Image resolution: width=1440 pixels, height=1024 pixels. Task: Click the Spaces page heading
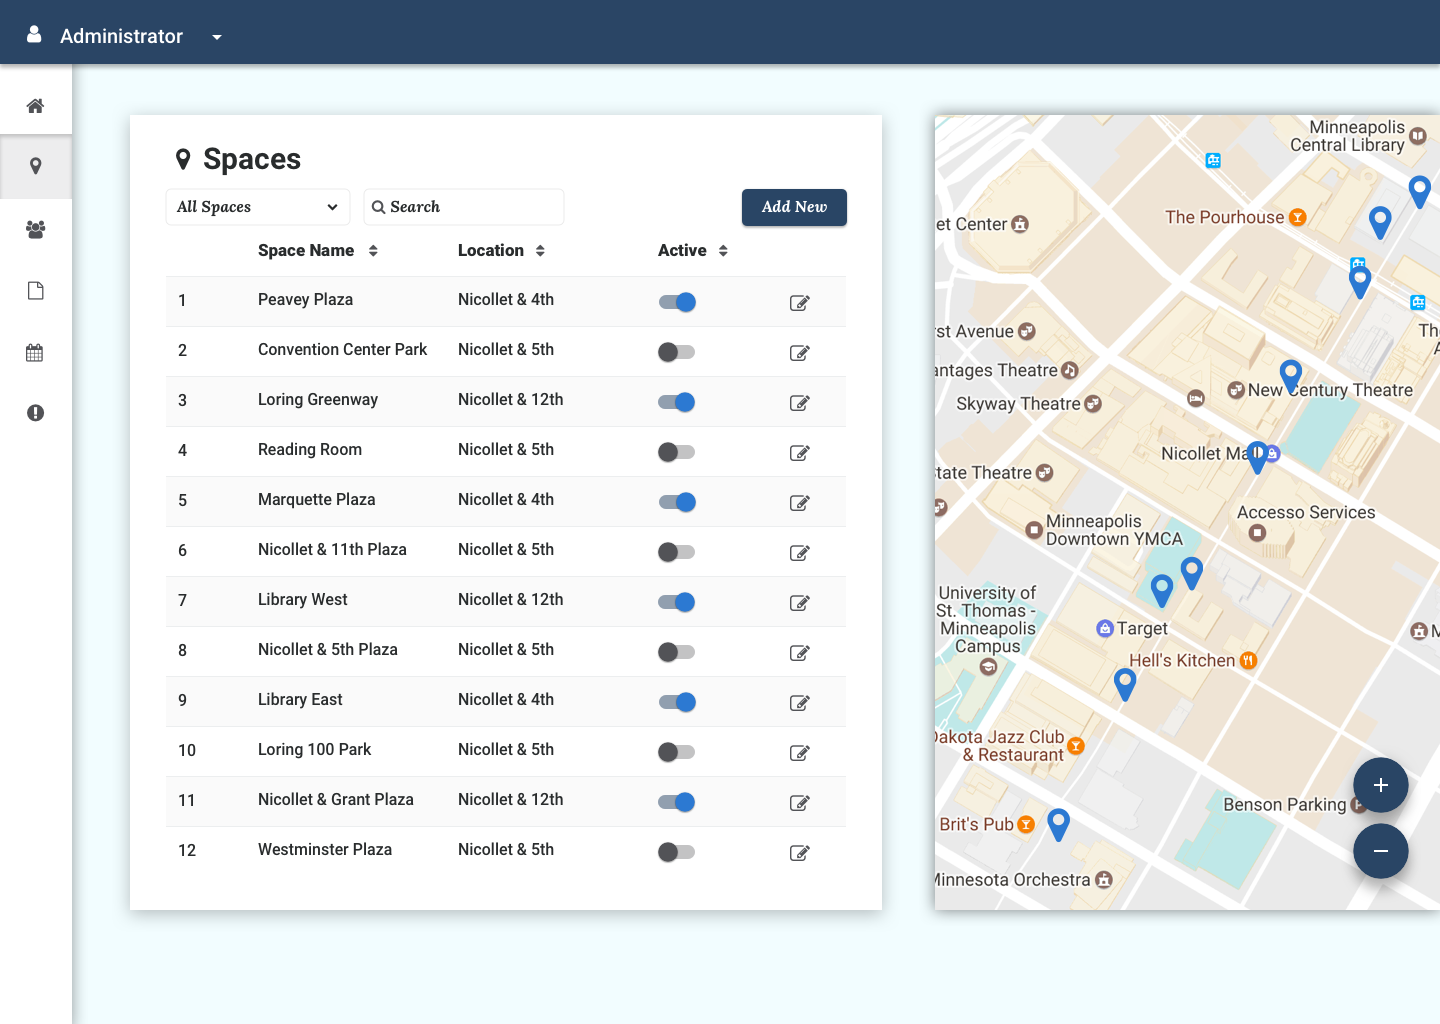(252, 159)
